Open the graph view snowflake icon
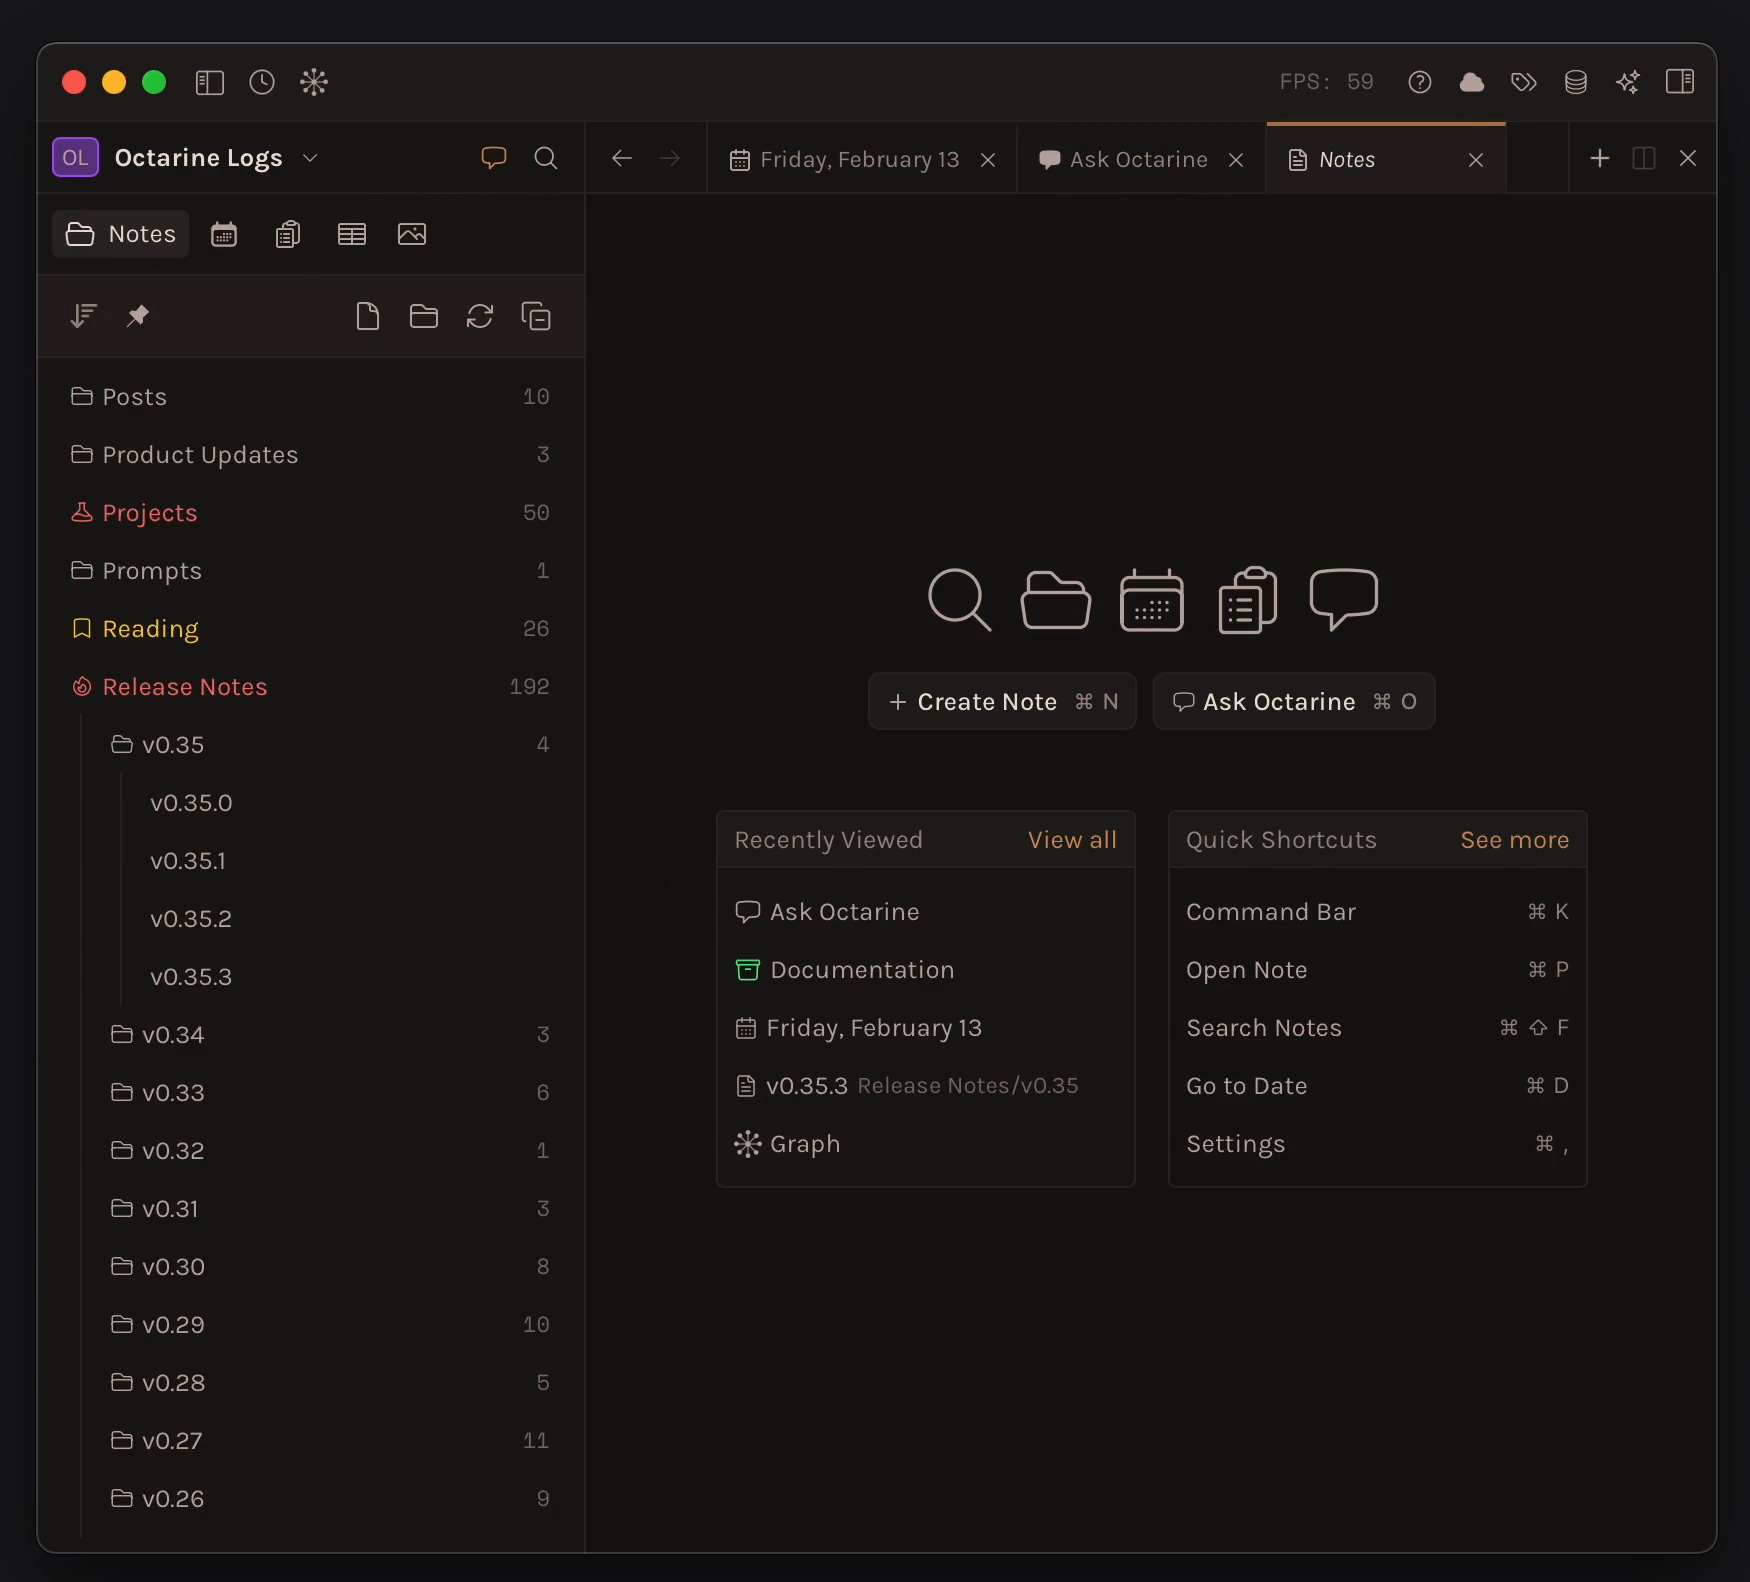Viewport: 1750px width, 1582px height. click(314, 82)
